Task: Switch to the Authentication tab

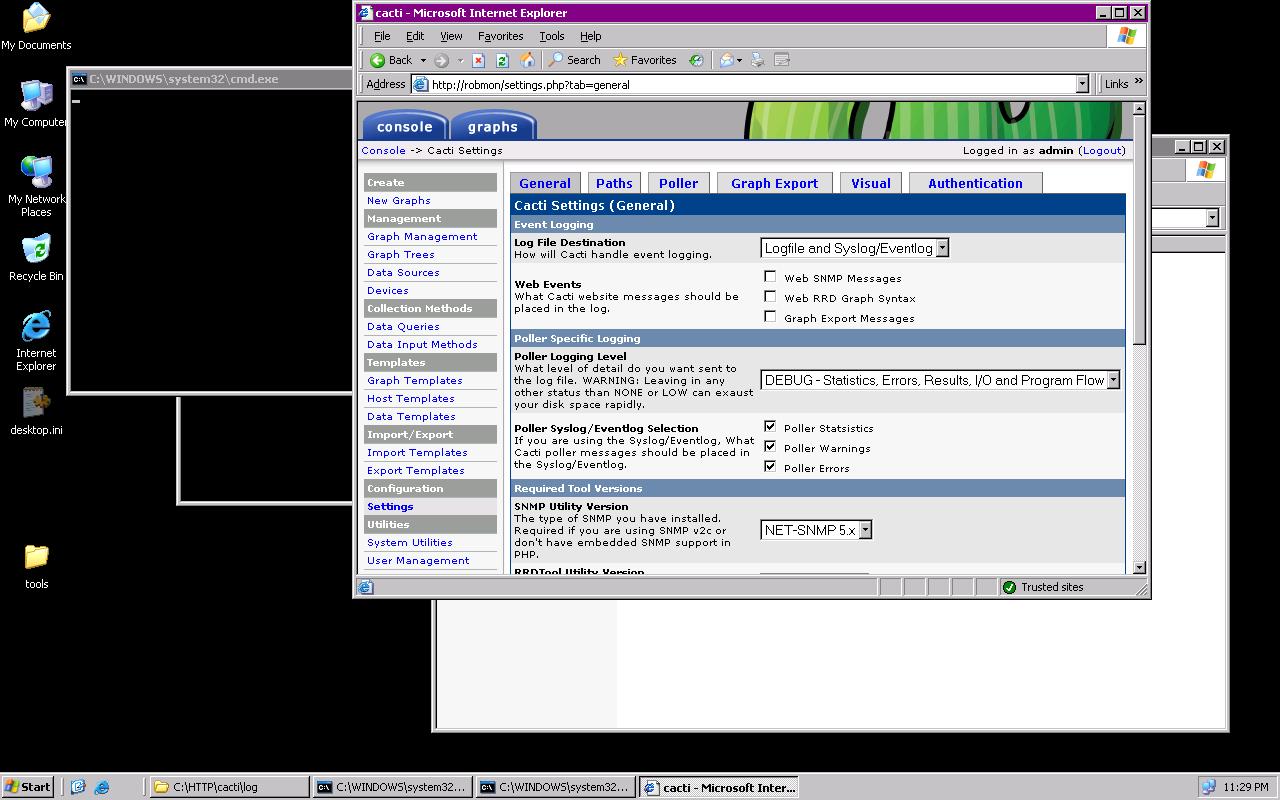Action: coord(975,183)
